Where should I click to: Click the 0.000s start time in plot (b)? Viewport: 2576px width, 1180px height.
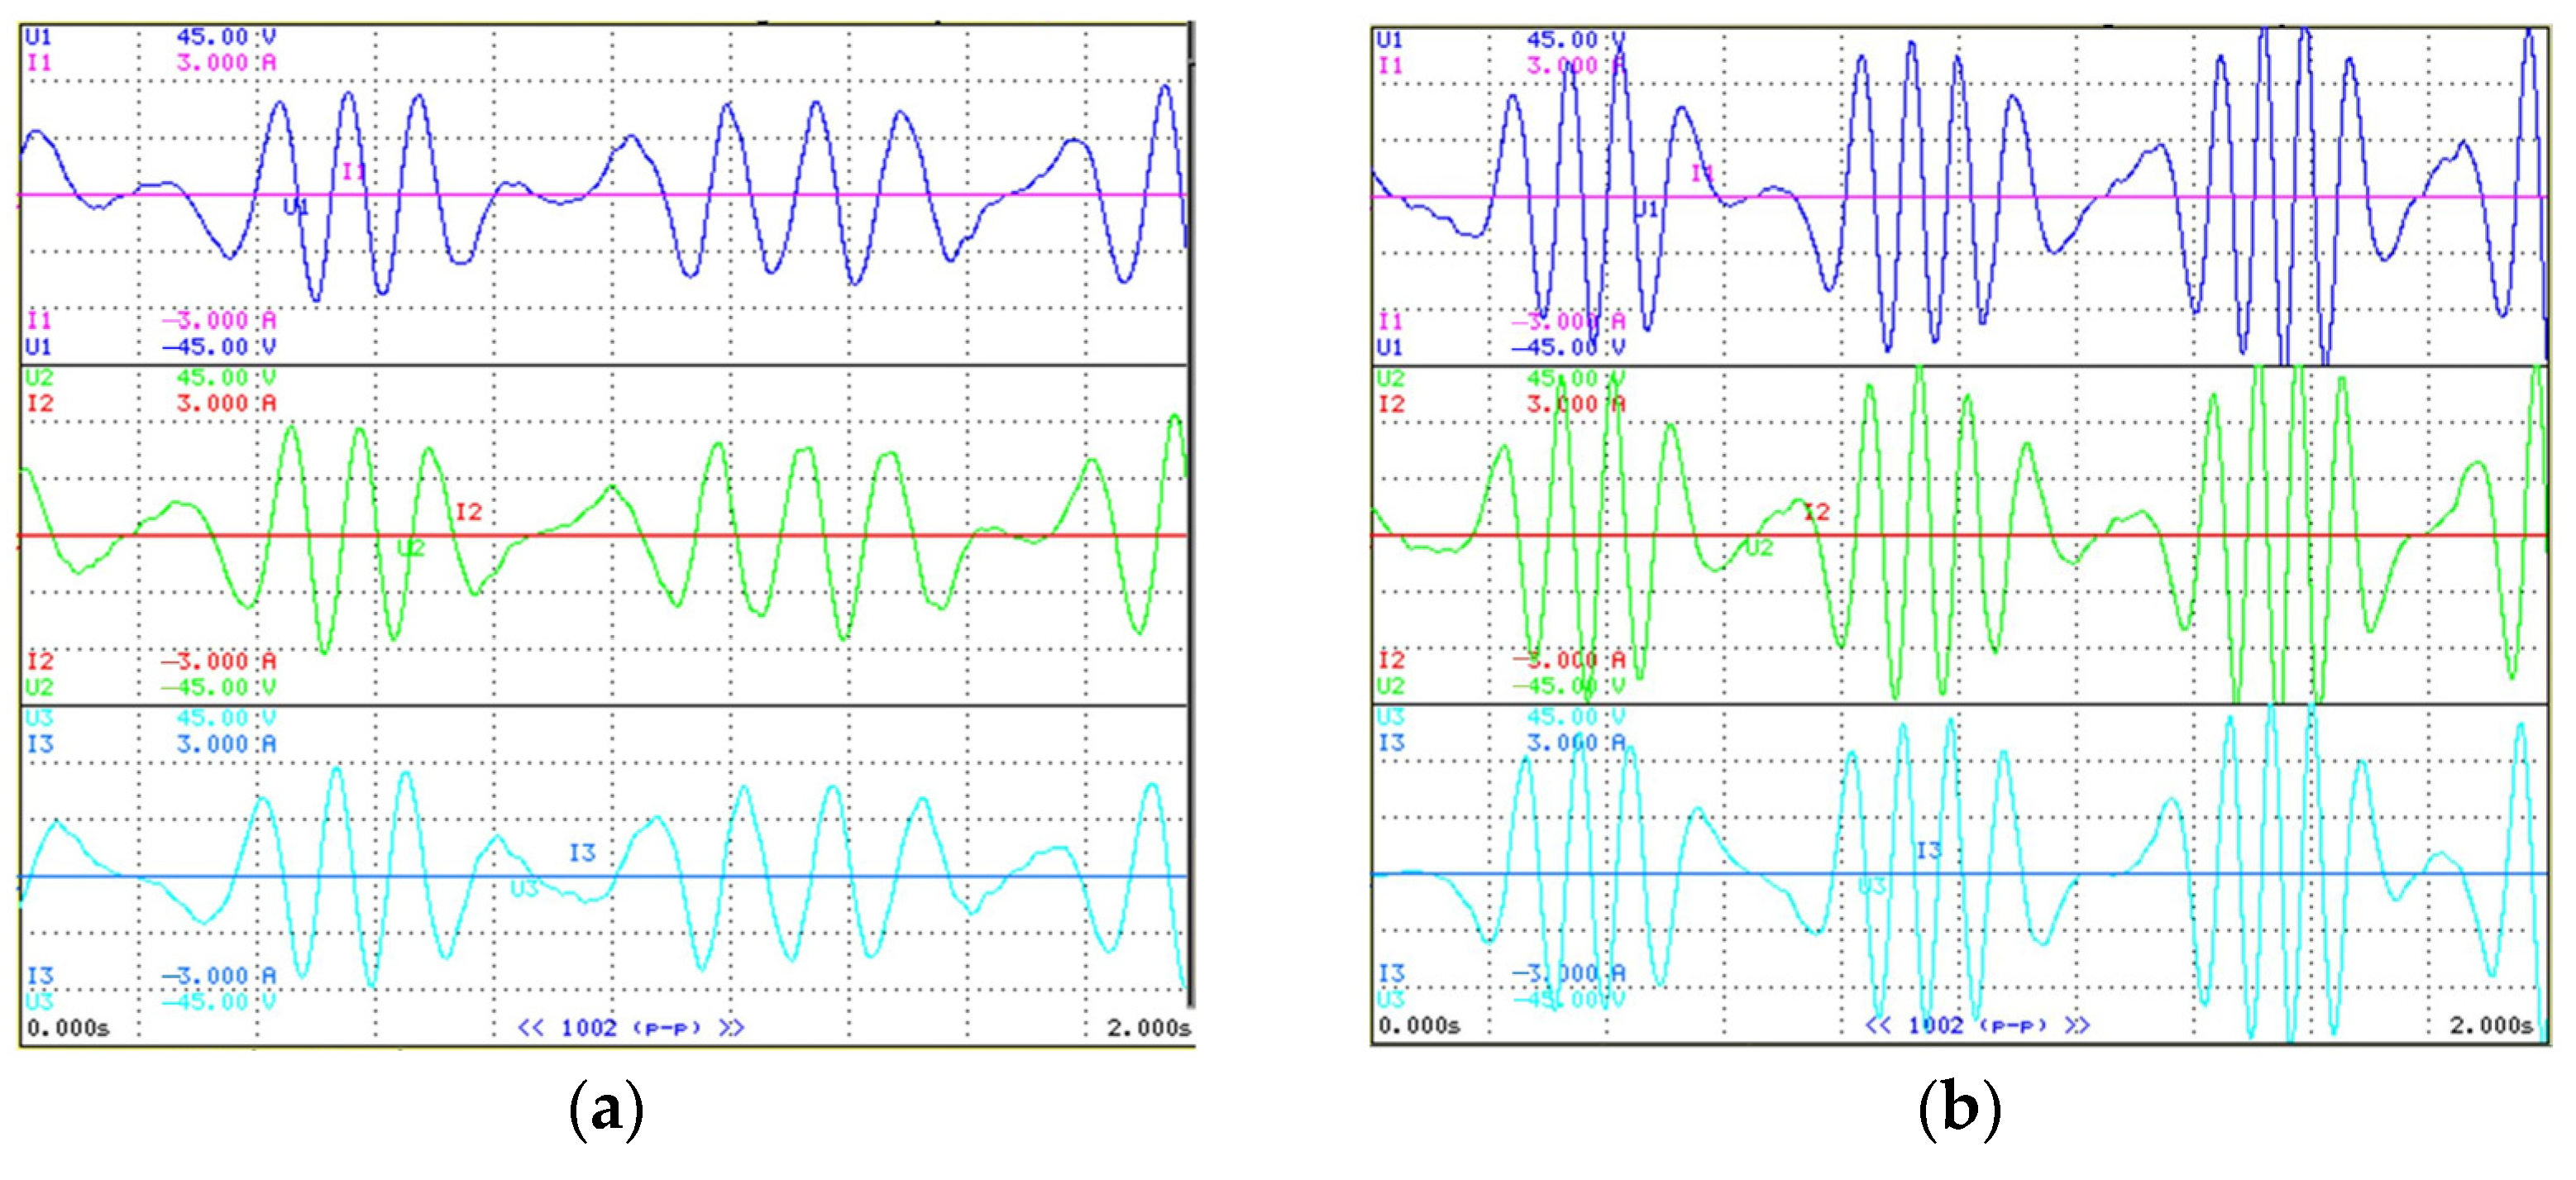[x=1419, y=1026]
